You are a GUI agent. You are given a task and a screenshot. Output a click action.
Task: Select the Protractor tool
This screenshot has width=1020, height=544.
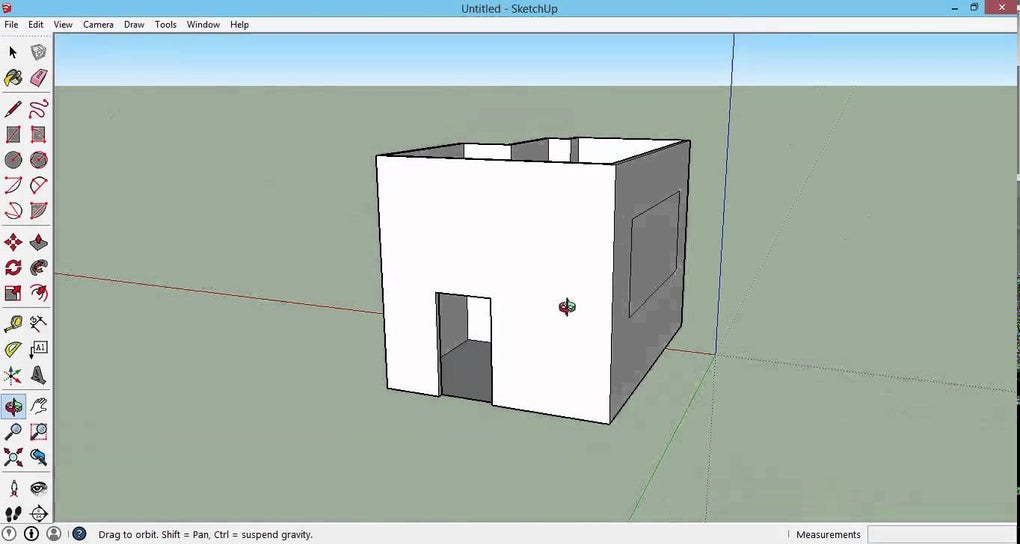13,349
